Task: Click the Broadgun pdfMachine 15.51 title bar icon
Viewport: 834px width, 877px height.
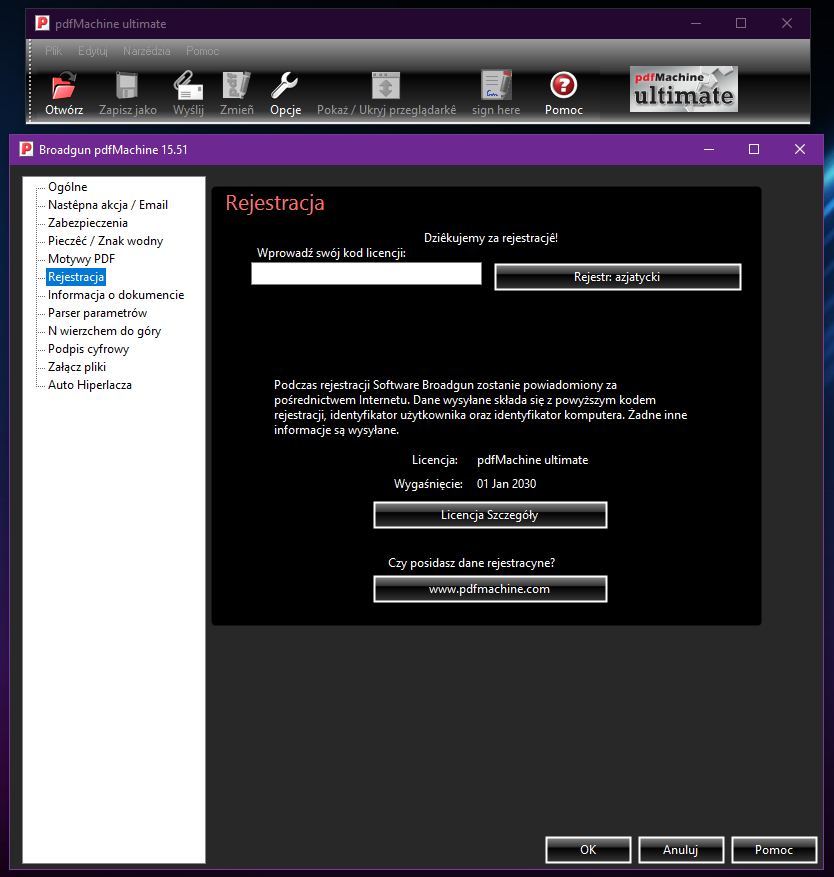Action: click(26, 149)
